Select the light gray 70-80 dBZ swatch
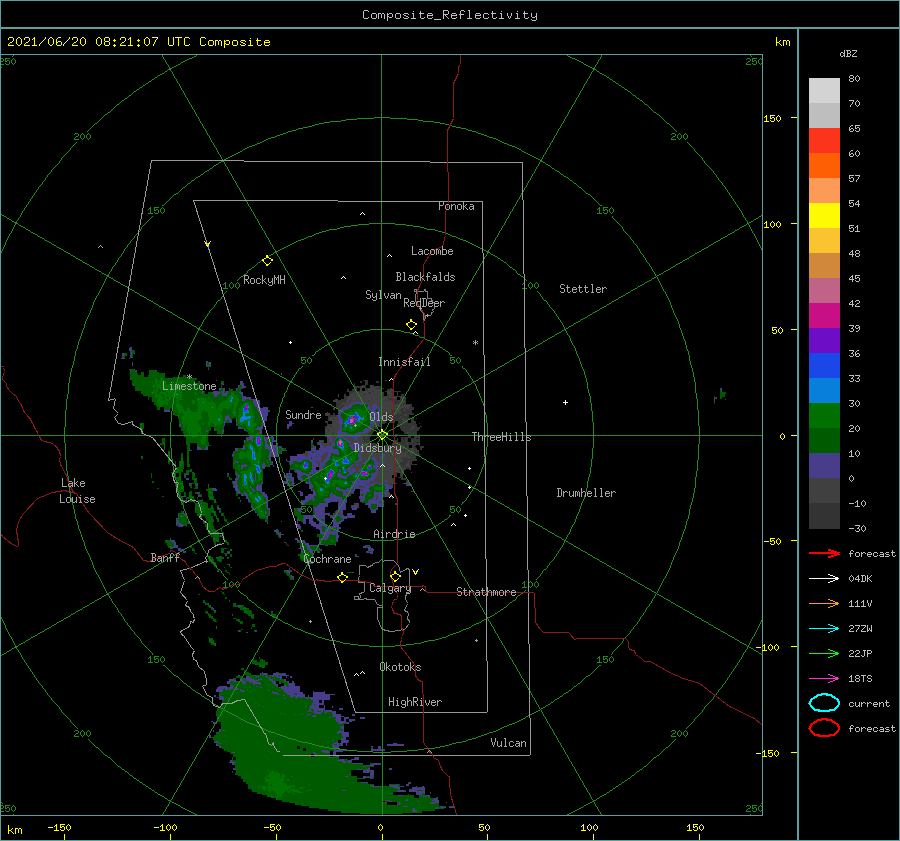This screenshot has width=900, height=841. pyautogui.click(x=824, y=91)
